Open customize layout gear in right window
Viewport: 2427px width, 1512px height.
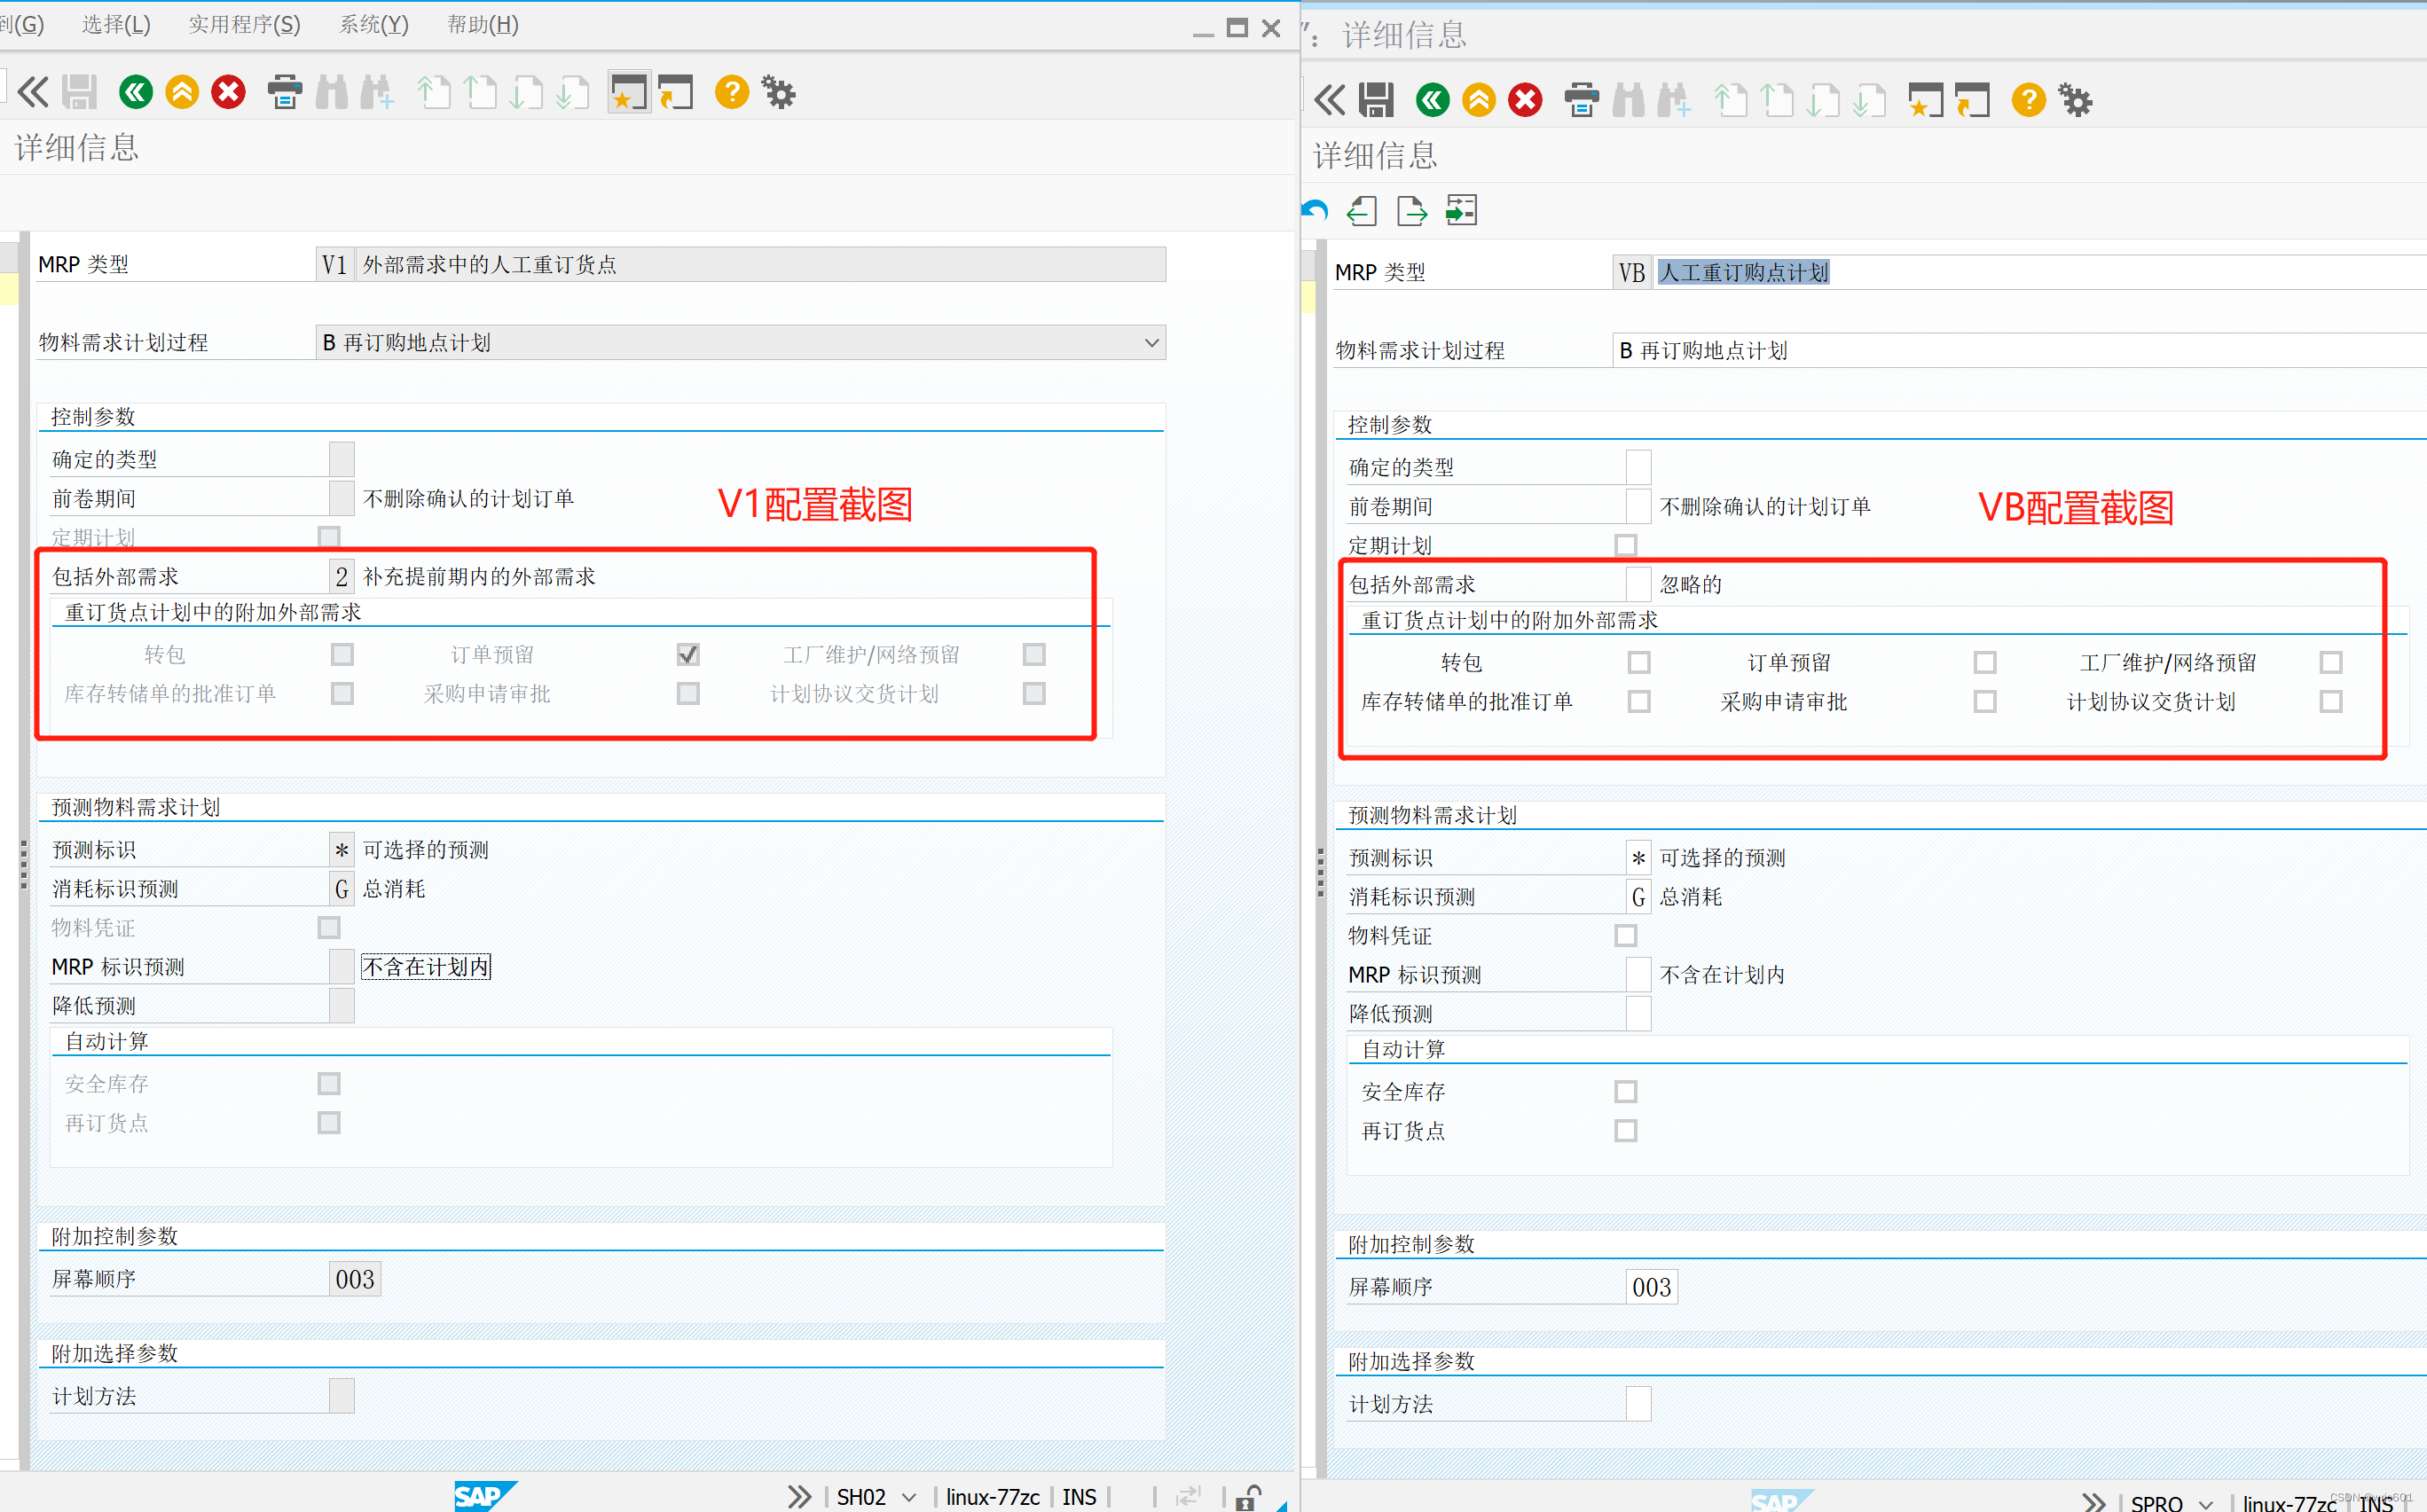2076,100
